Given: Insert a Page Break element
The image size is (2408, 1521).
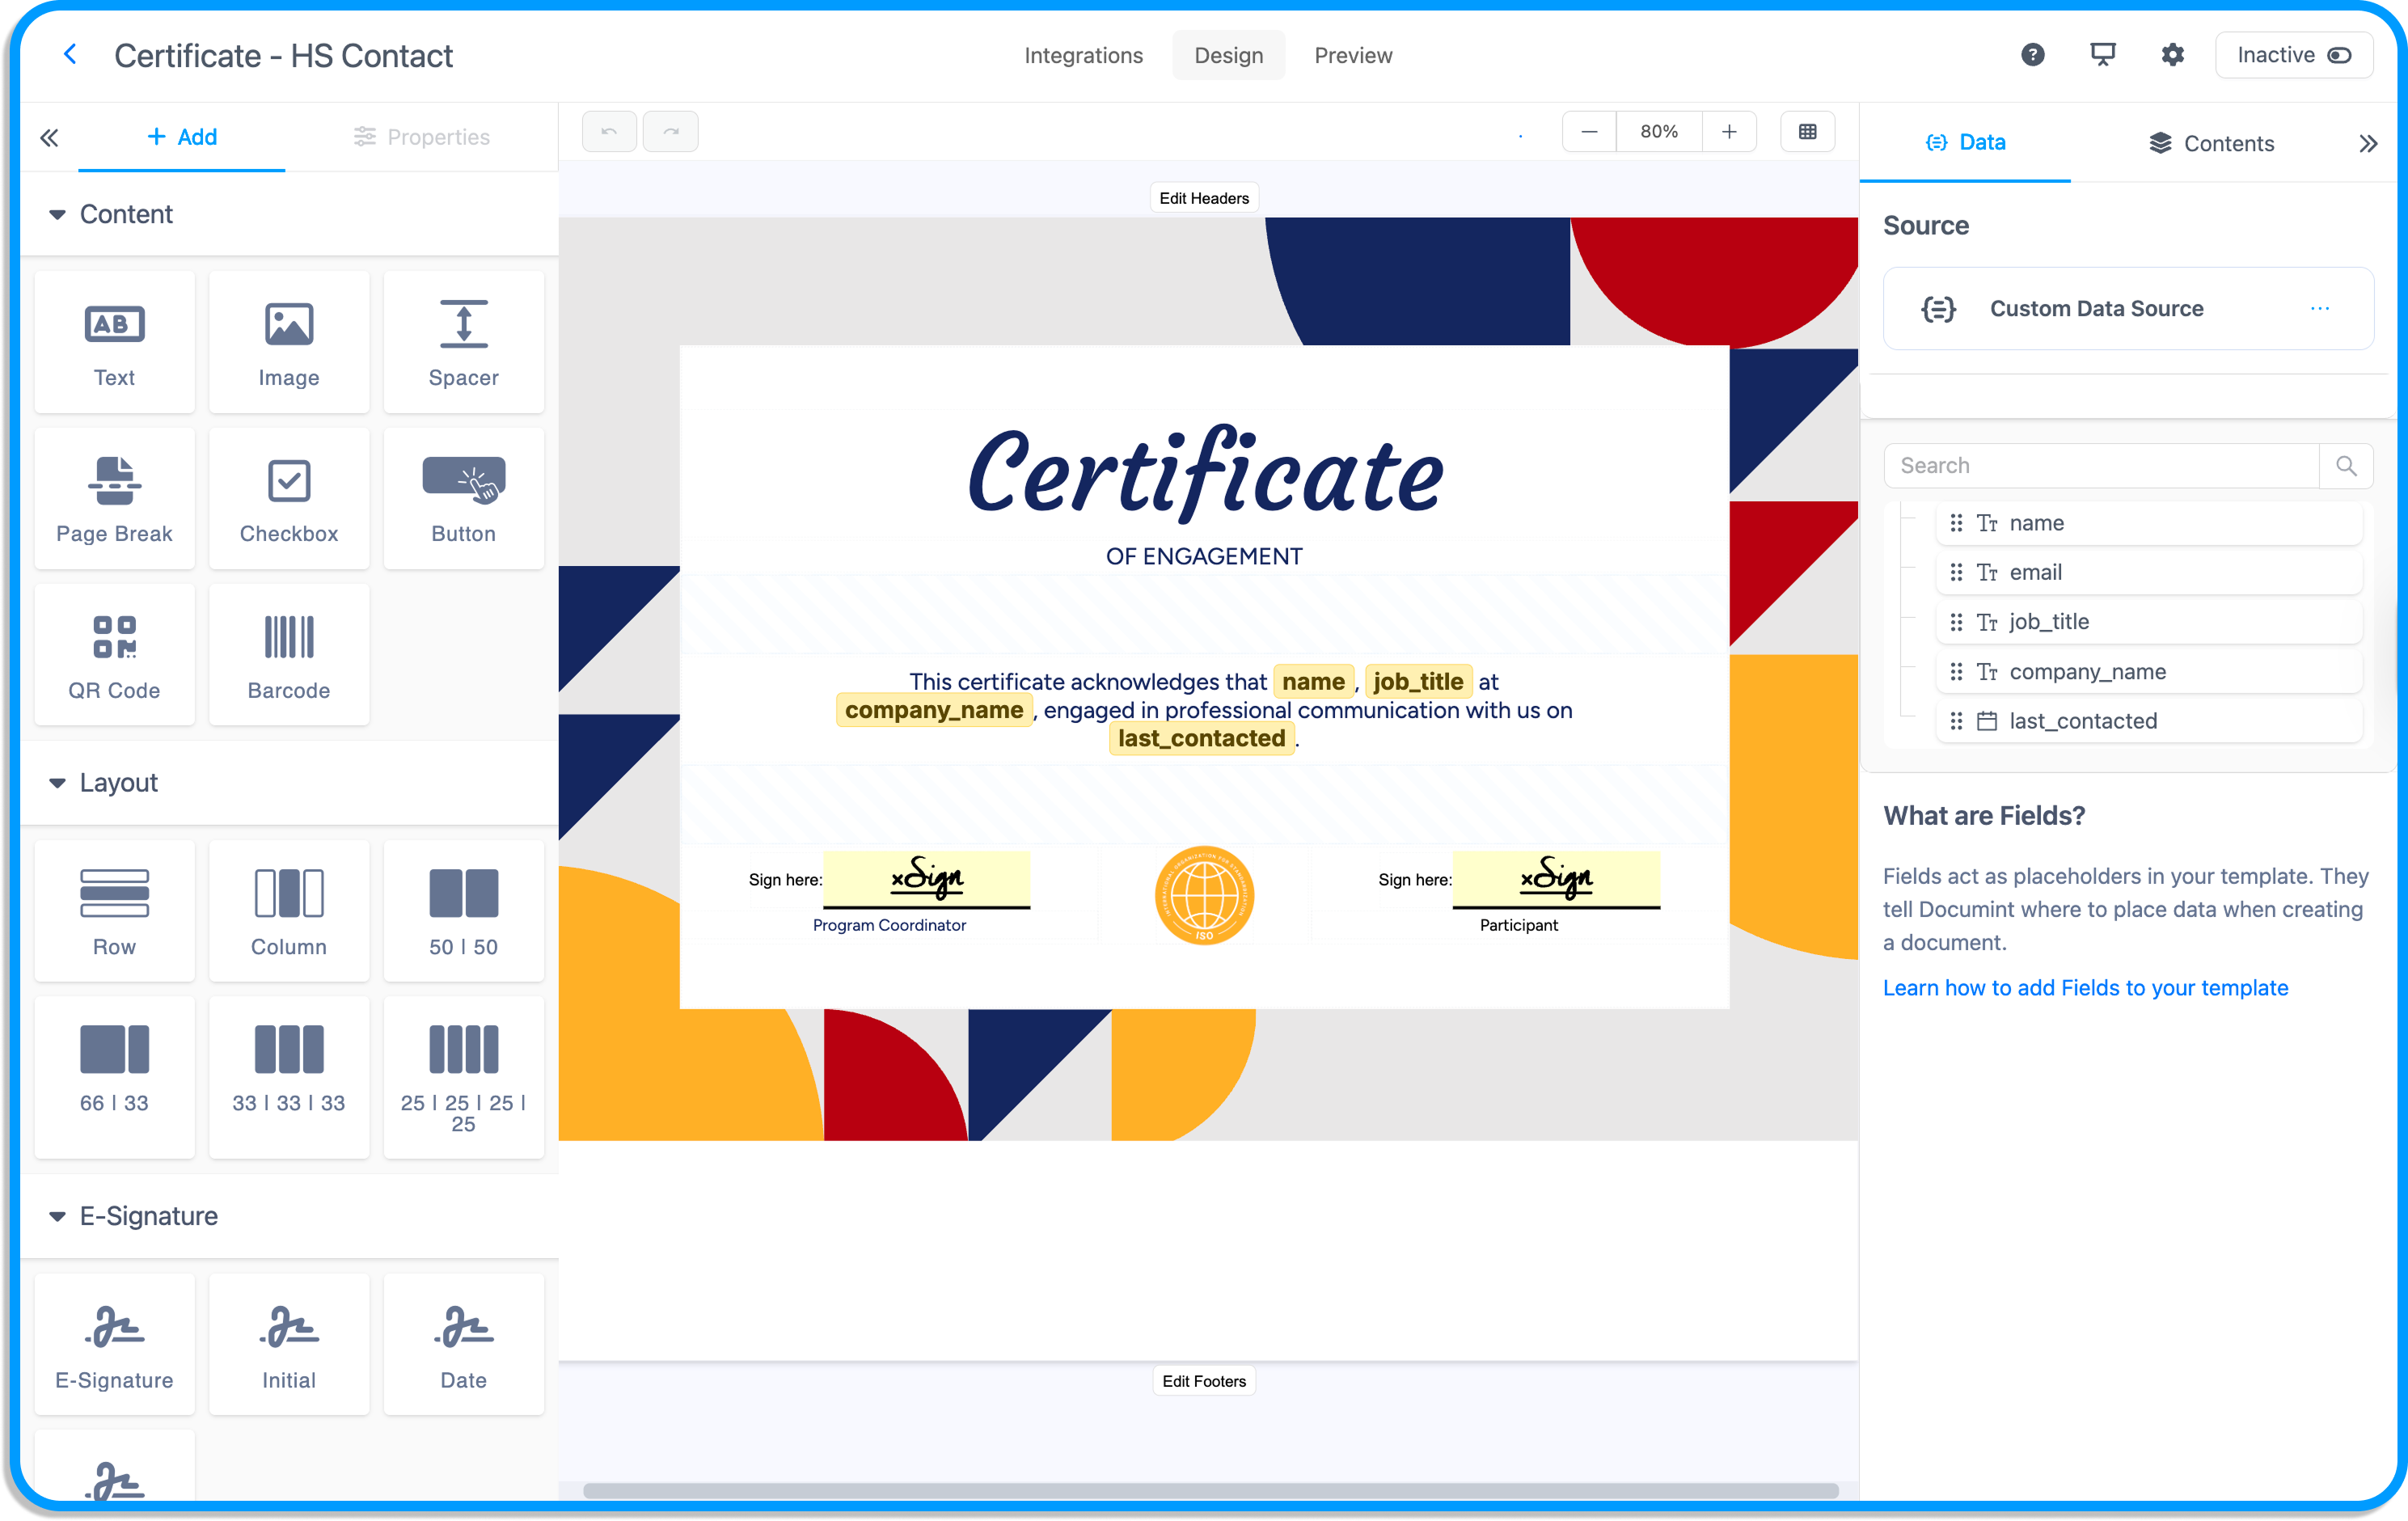Looking at the screenshot, I should (114, 498).
